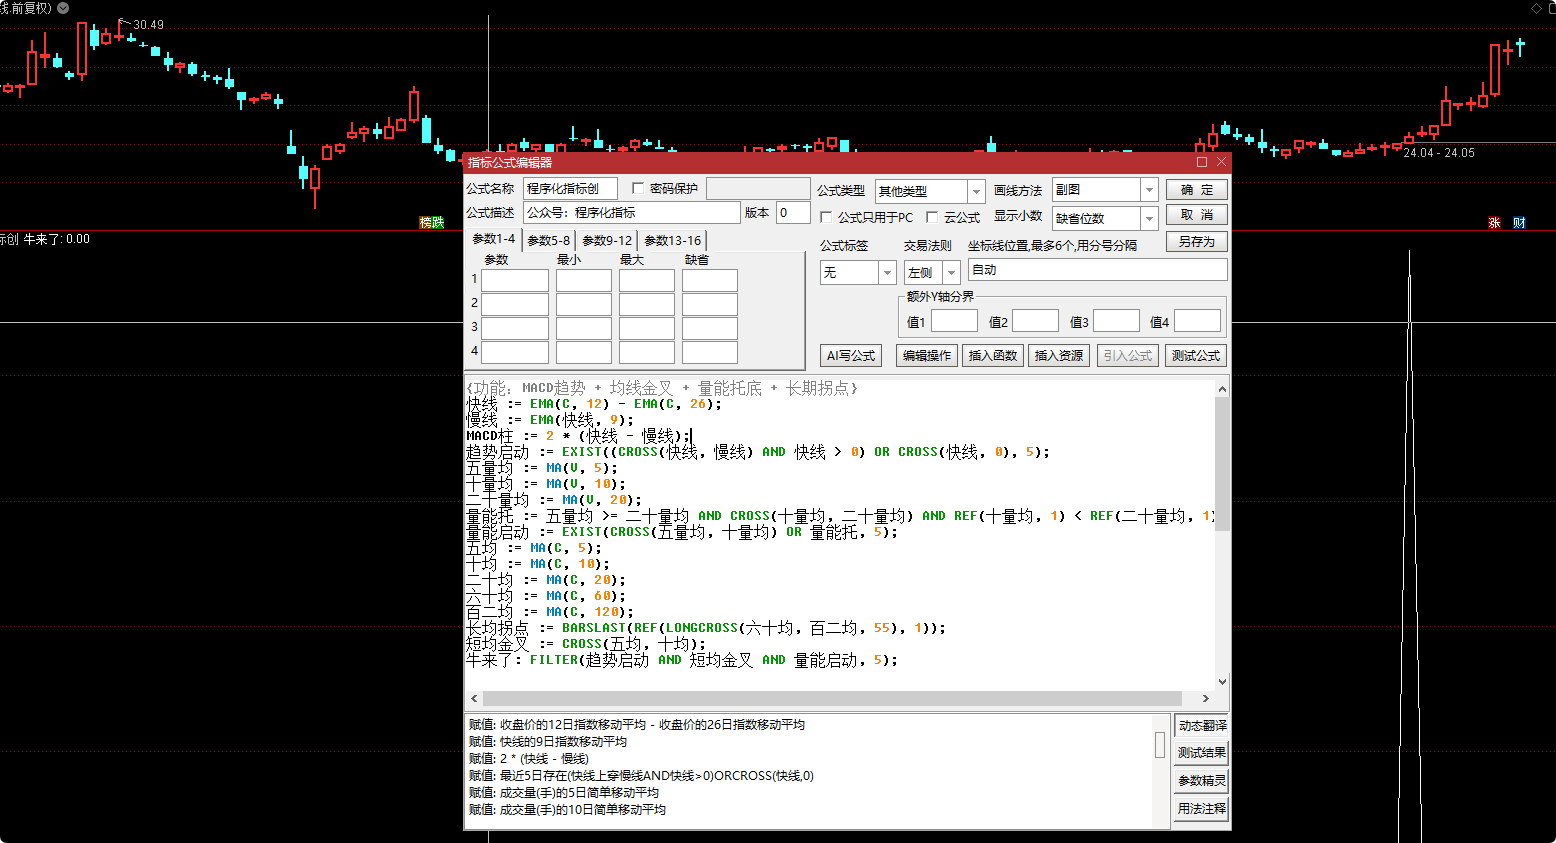Open the 显示小数 dropdown showing 缺省位数
Screen dimensions: 1556x843
coord(1149,218)
